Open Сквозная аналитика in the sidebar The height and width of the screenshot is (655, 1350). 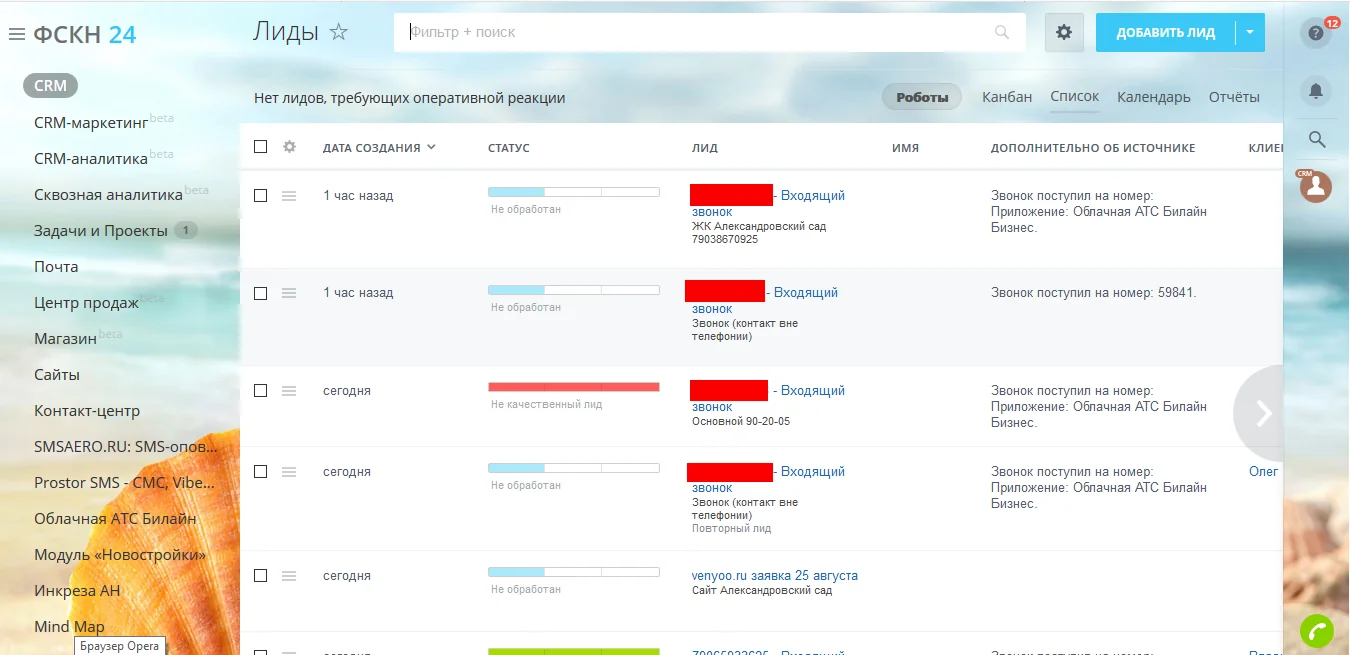(x=108, y=194)
